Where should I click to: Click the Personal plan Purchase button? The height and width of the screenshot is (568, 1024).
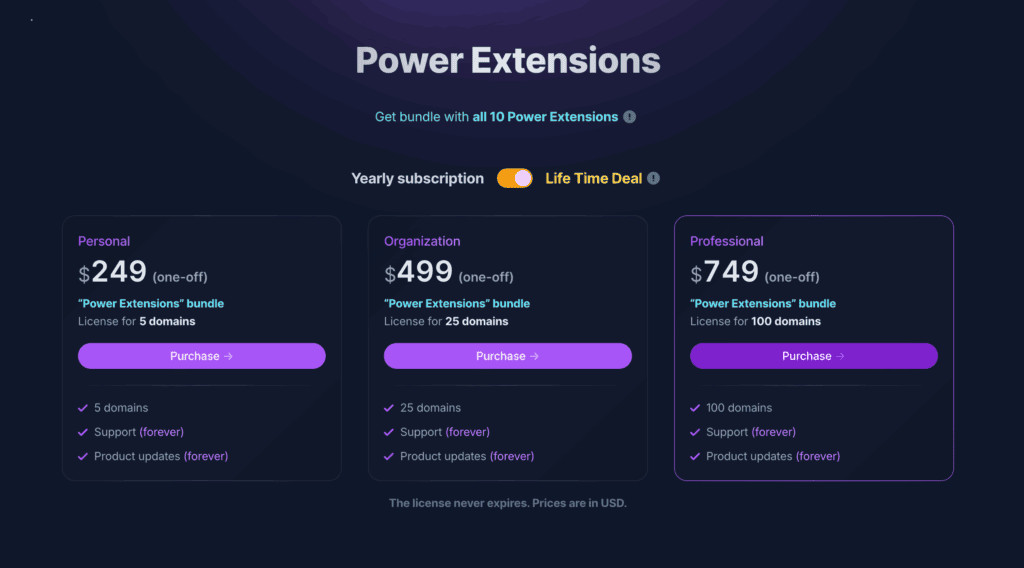pyautogui.click(x=202, y=356)
